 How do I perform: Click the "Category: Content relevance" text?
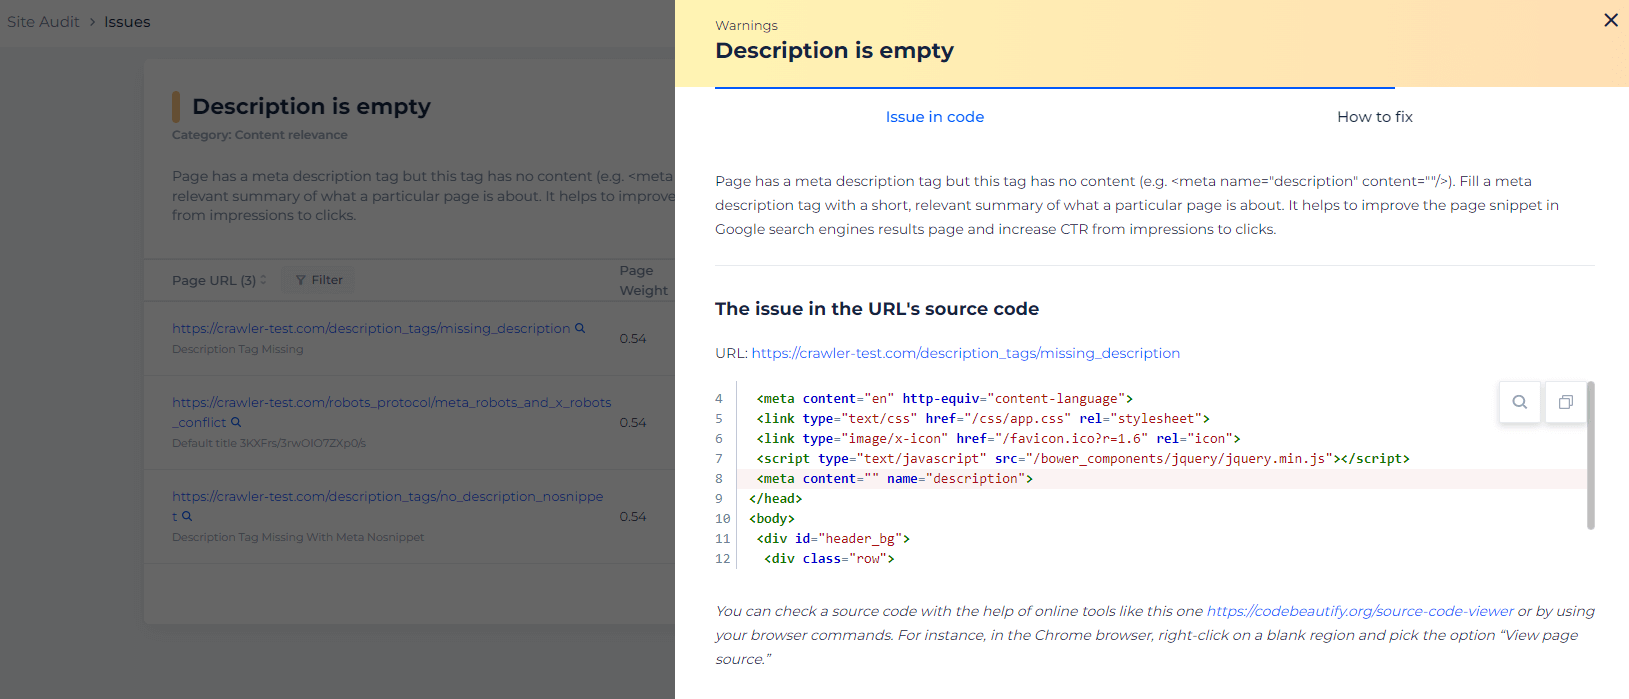click(260, 135)
